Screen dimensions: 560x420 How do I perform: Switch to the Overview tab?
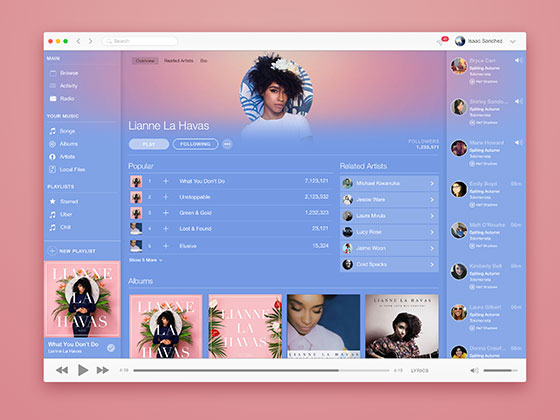[x=145, y=61]
